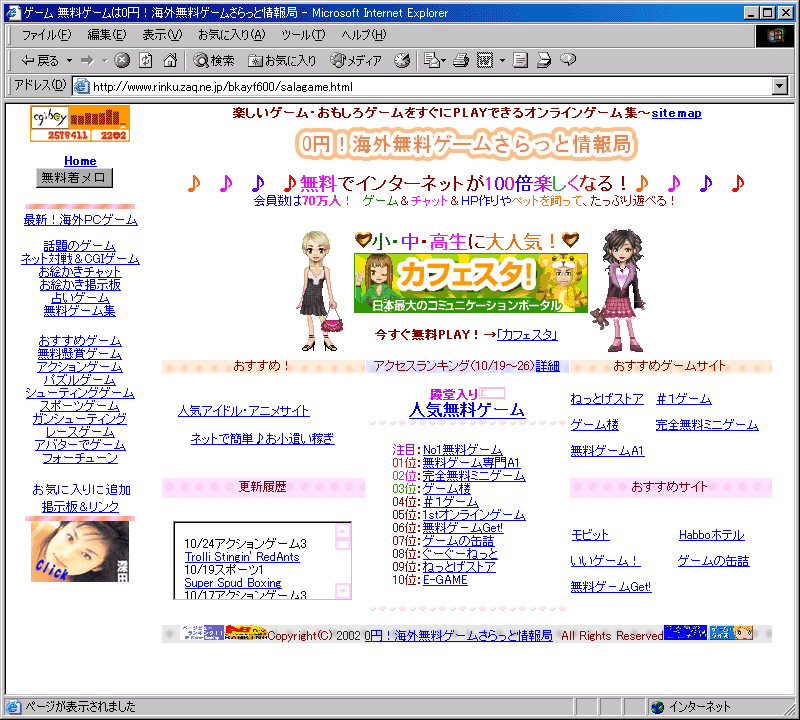This screenshot has width=800, height=720.
Task: Open the Favorites (お気に入り) toolbar button
Action: (x=282, y=61)
